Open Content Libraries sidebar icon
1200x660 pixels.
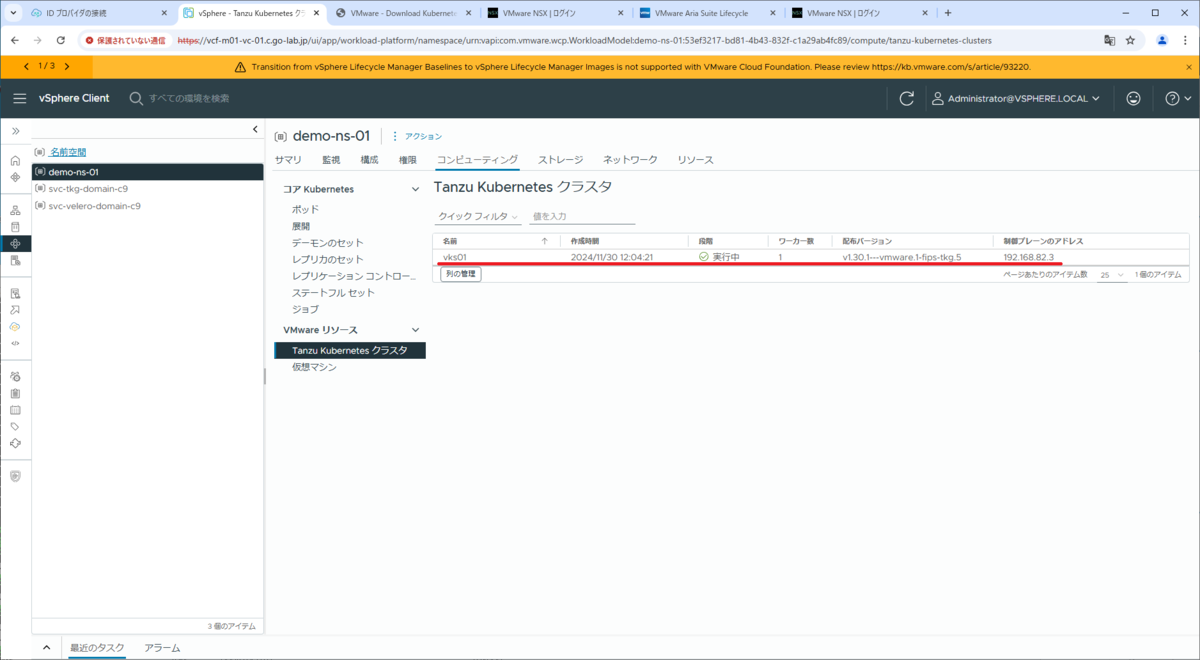tap(15, 227)
